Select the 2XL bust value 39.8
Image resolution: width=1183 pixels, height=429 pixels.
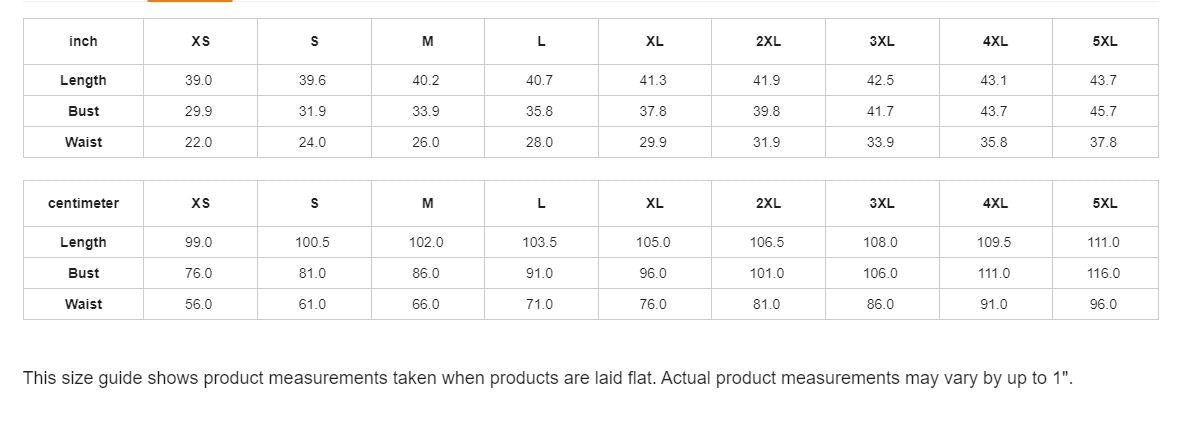tap(767, 111)
